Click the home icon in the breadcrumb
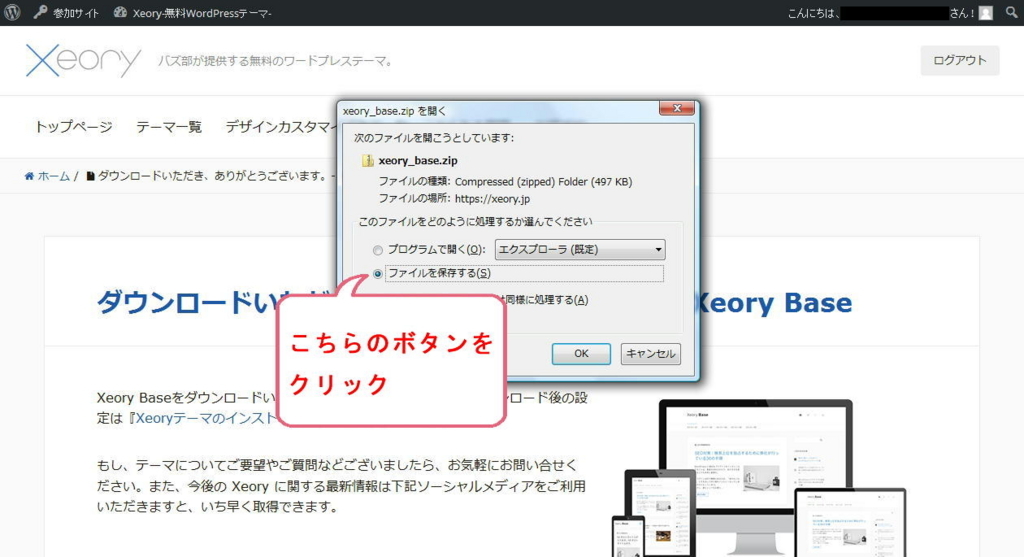This screenshot has height=557, width=1024. [29, 176]
